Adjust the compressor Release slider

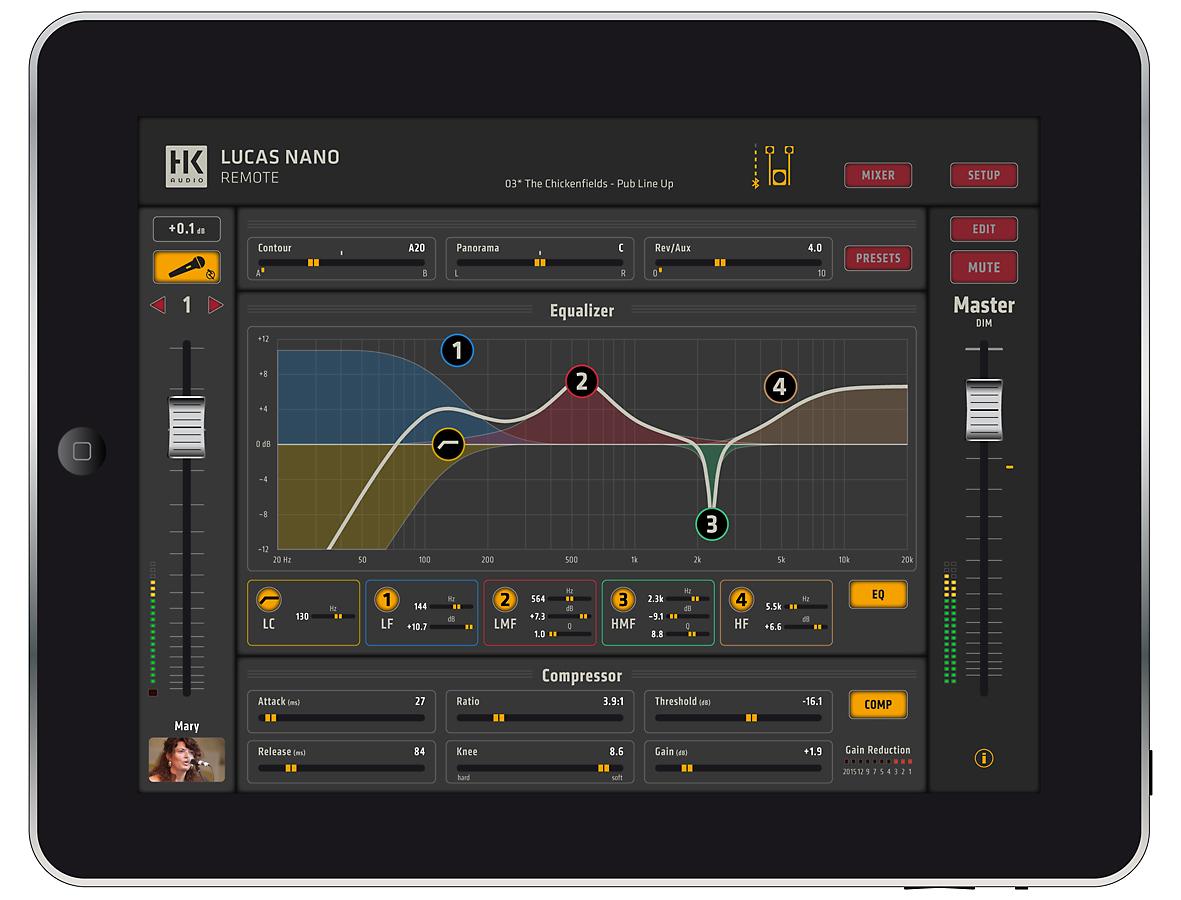[342, 769]
